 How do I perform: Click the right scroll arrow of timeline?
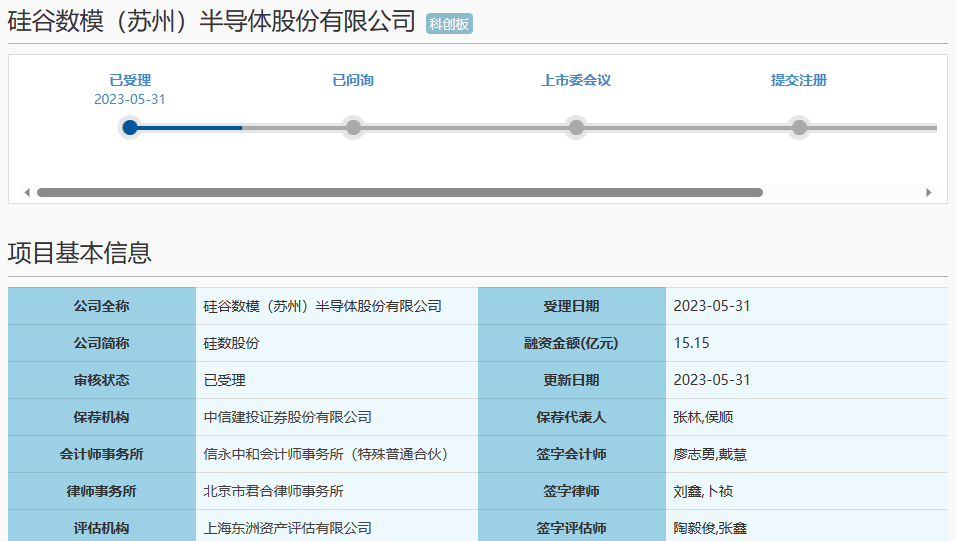coord(929,193)
